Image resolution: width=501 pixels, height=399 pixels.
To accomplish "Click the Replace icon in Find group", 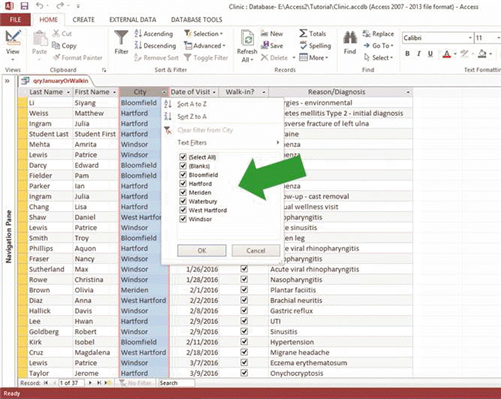I will tap(367, 33).
